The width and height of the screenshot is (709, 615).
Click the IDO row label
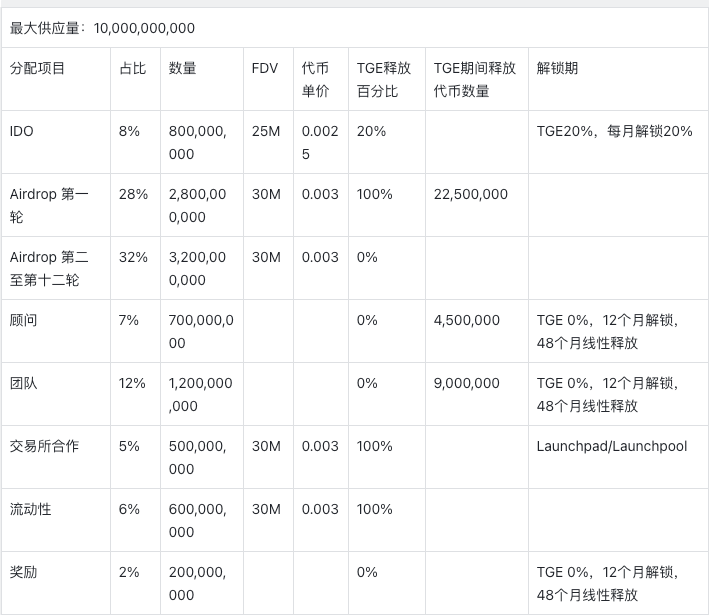[x=21, y=131]
